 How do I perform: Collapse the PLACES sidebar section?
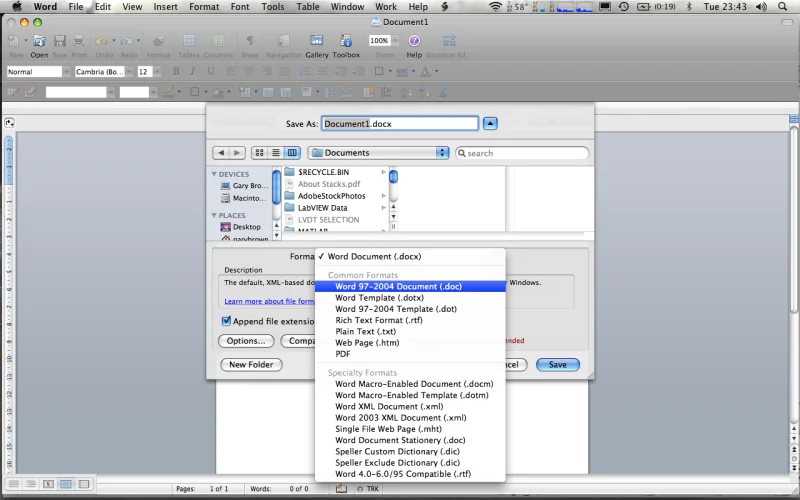coord(214,215)
